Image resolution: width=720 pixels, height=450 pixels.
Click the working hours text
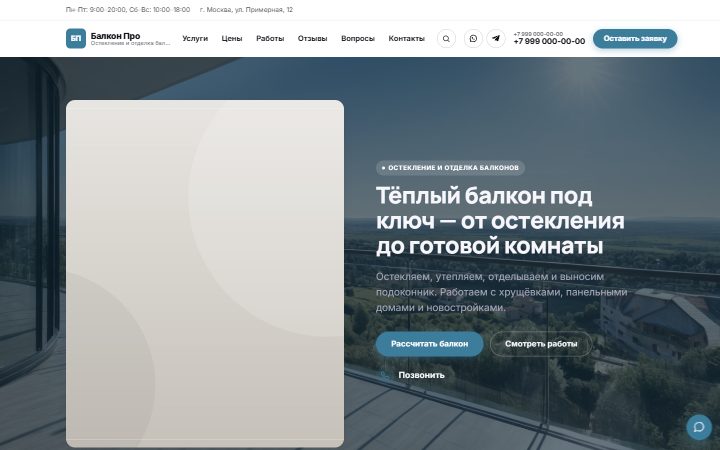point(128,10)
